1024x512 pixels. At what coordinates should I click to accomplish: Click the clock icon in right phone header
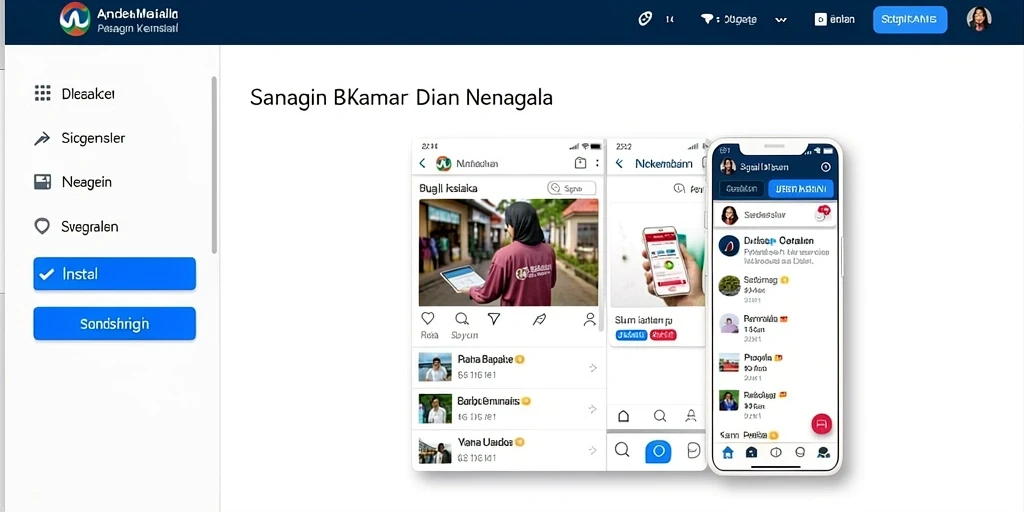pos(825,167)
